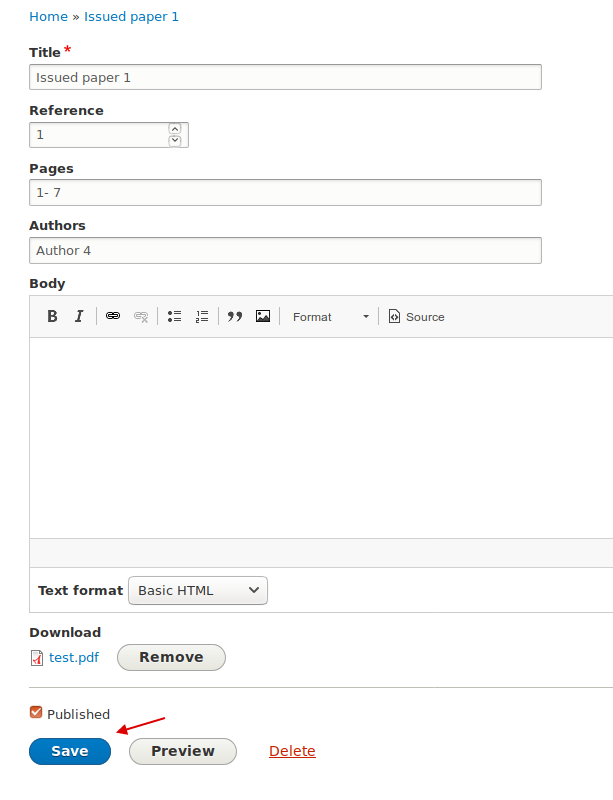Image resolution: width=613 pixels, height=800 pixels.
Task: Click the up stepper on Reference field
Action: (x=175, y=129)
